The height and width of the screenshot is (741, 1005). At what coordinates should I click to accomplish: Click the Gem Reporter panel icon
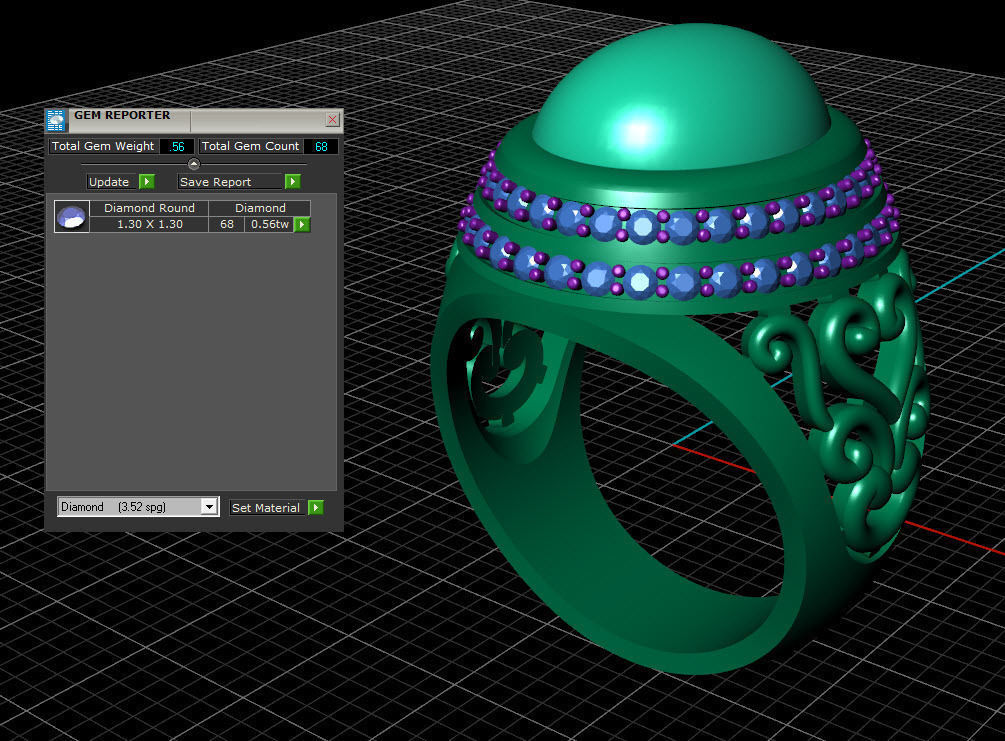pos(56,120)
